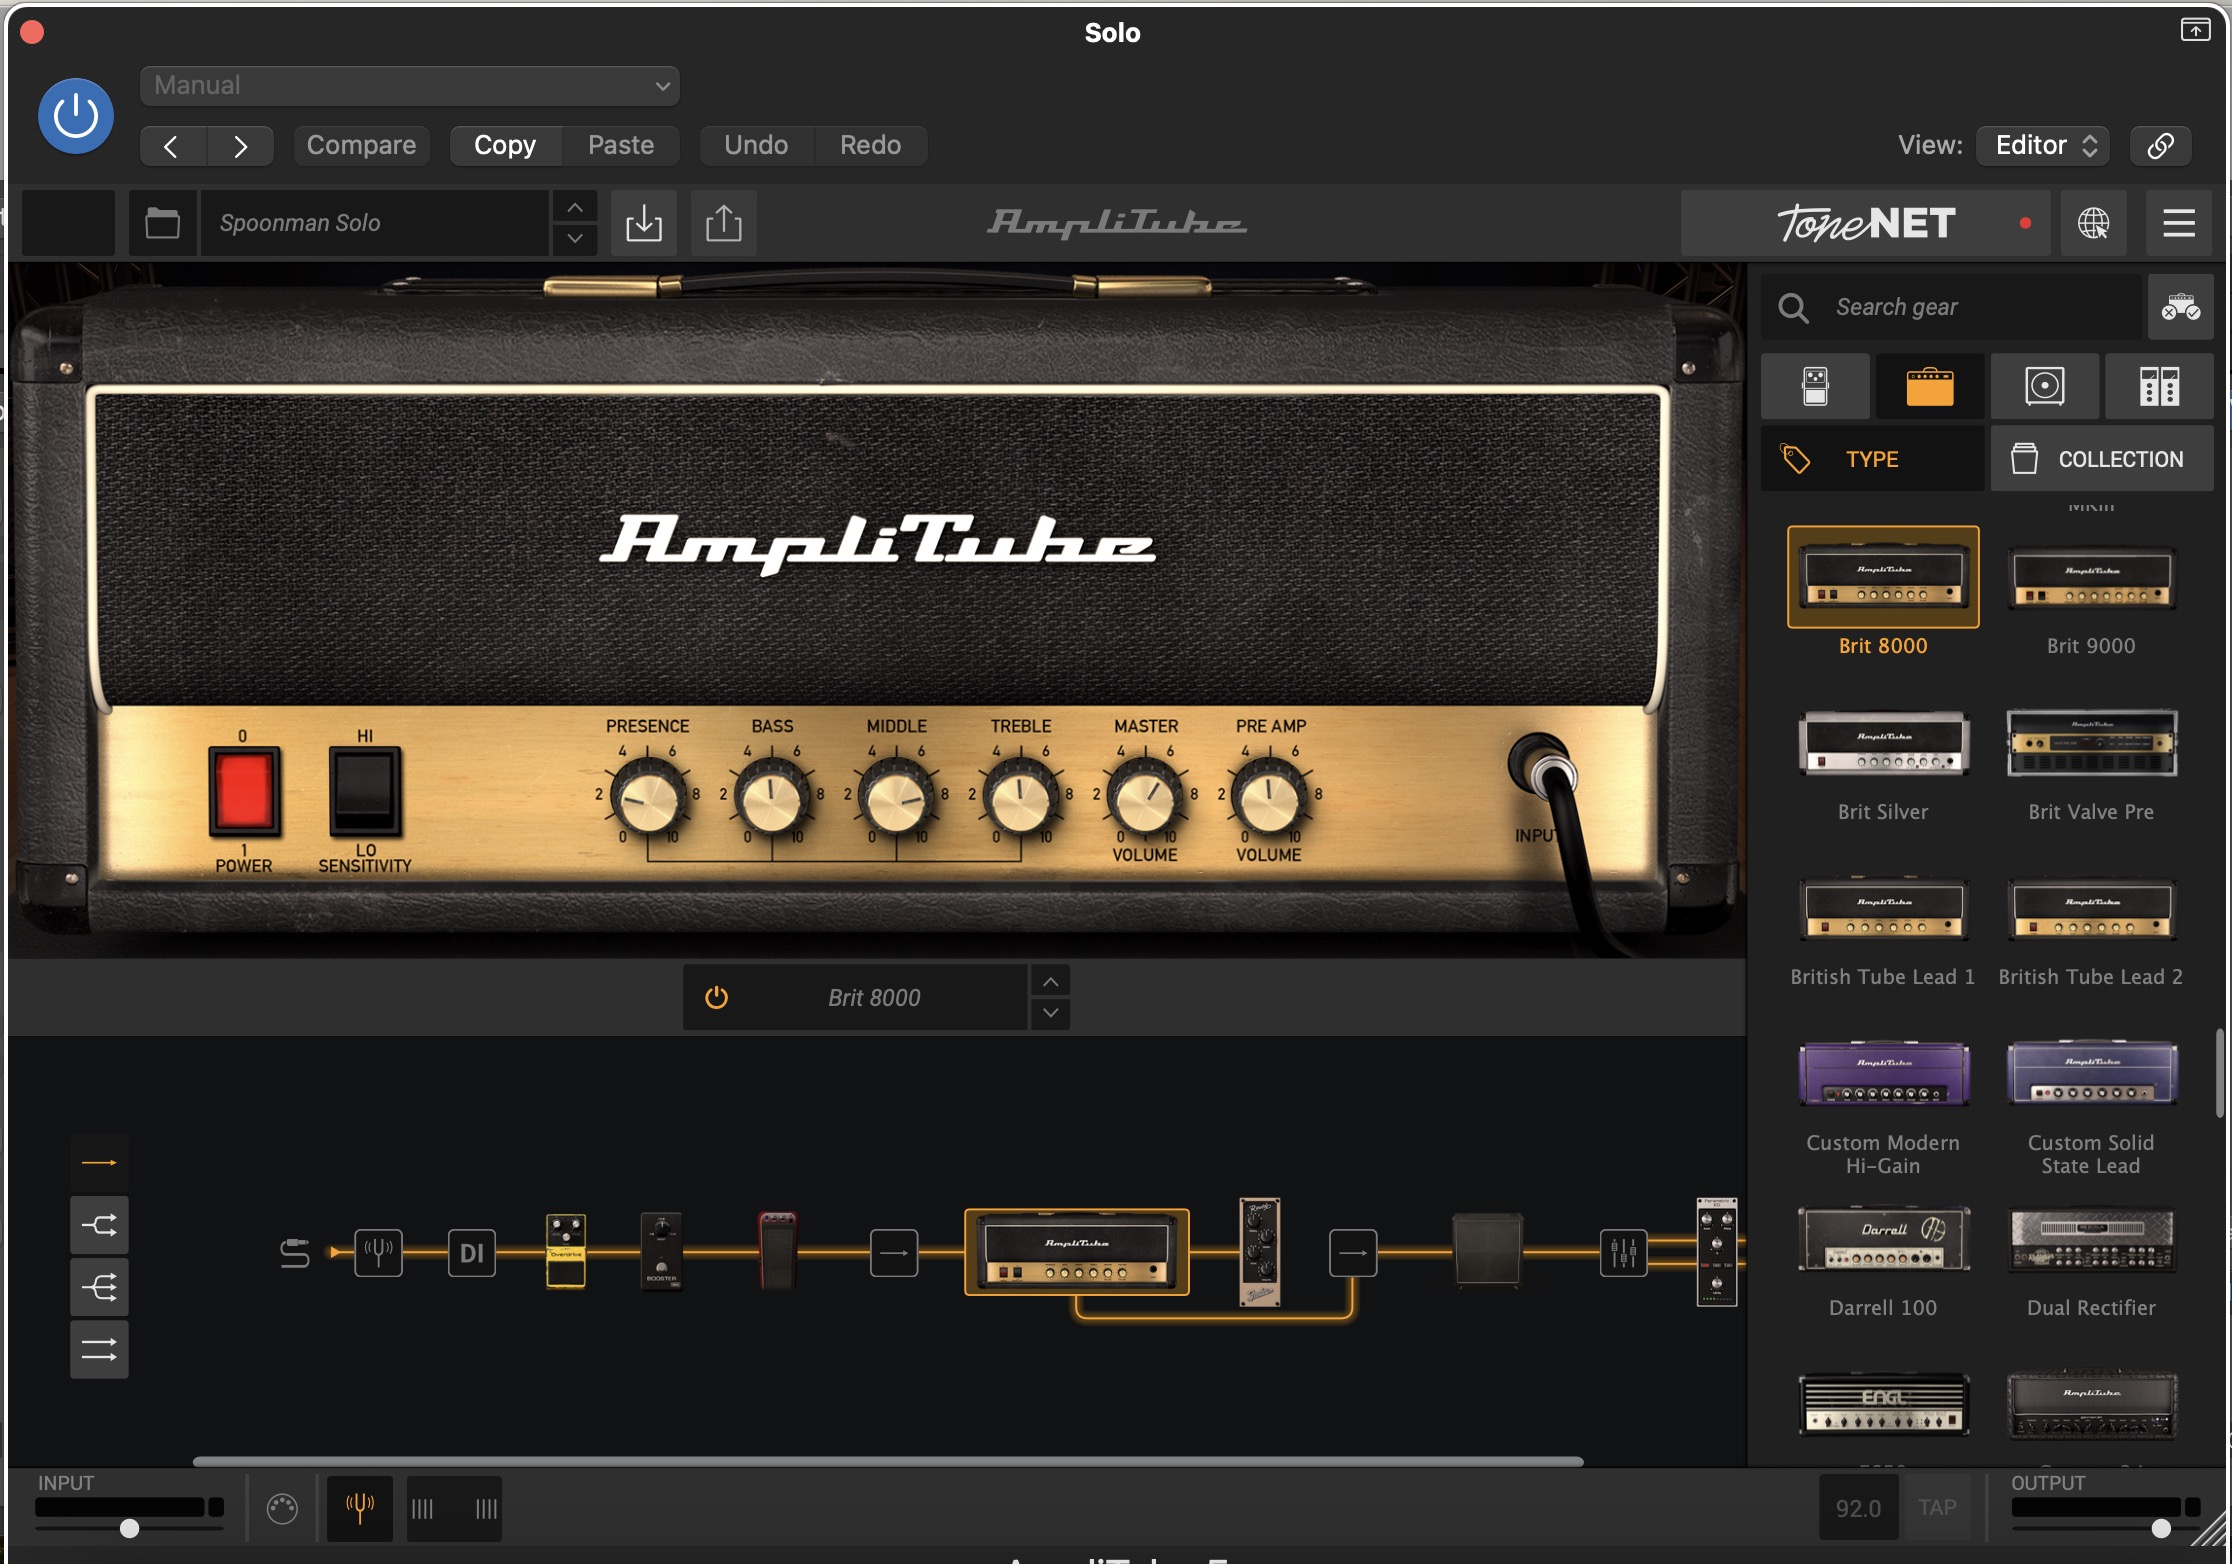This screenshot has width=2232, height=1564.
Task: Select the cabinet speaker gear category
Action: (x=2045, y=386)
